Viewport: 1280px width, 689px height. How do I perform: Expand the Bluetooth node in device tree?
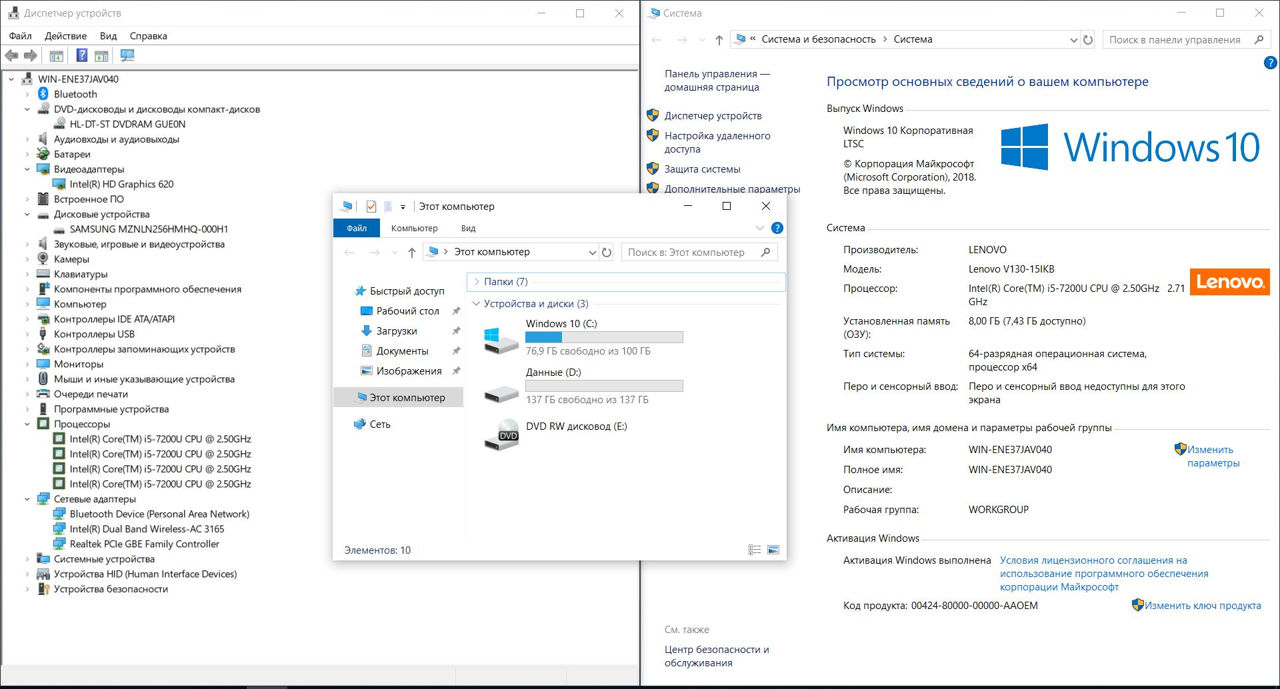pyautogui.click(x=27, y=94)
